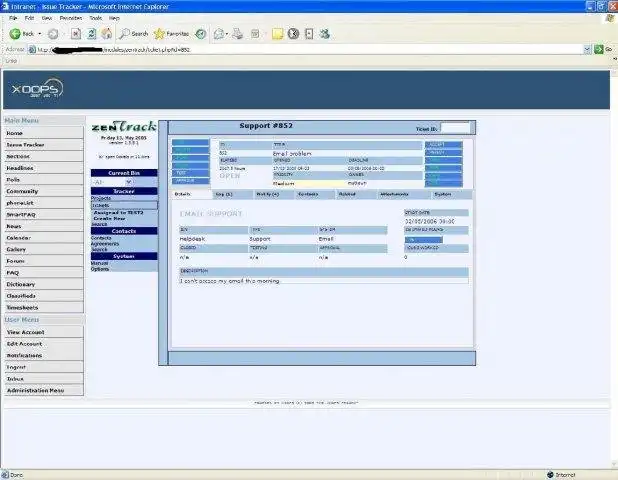Image resolution: width=618 pixels, height=480 pixels.
Task: Switch to the System ticket tab
Action: [x=452, y=194]
